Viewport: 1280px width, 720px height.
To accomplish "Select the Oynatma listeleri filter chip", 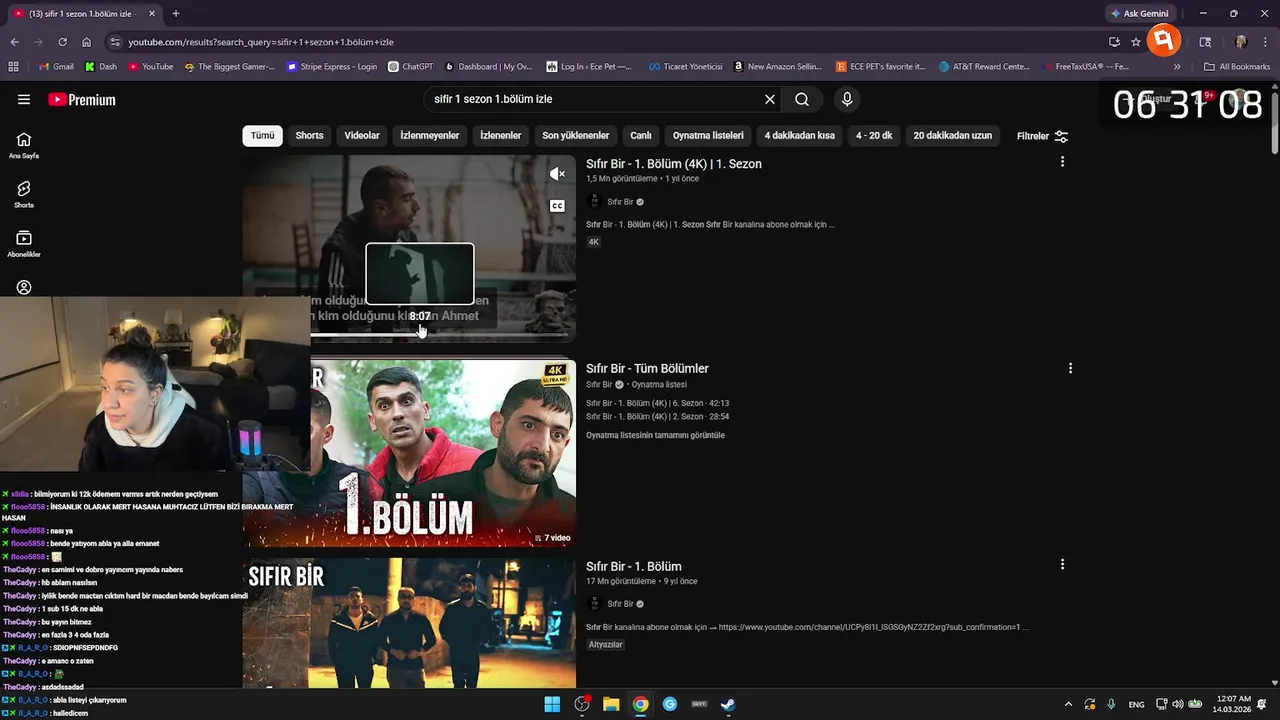I will coord(708,136).
